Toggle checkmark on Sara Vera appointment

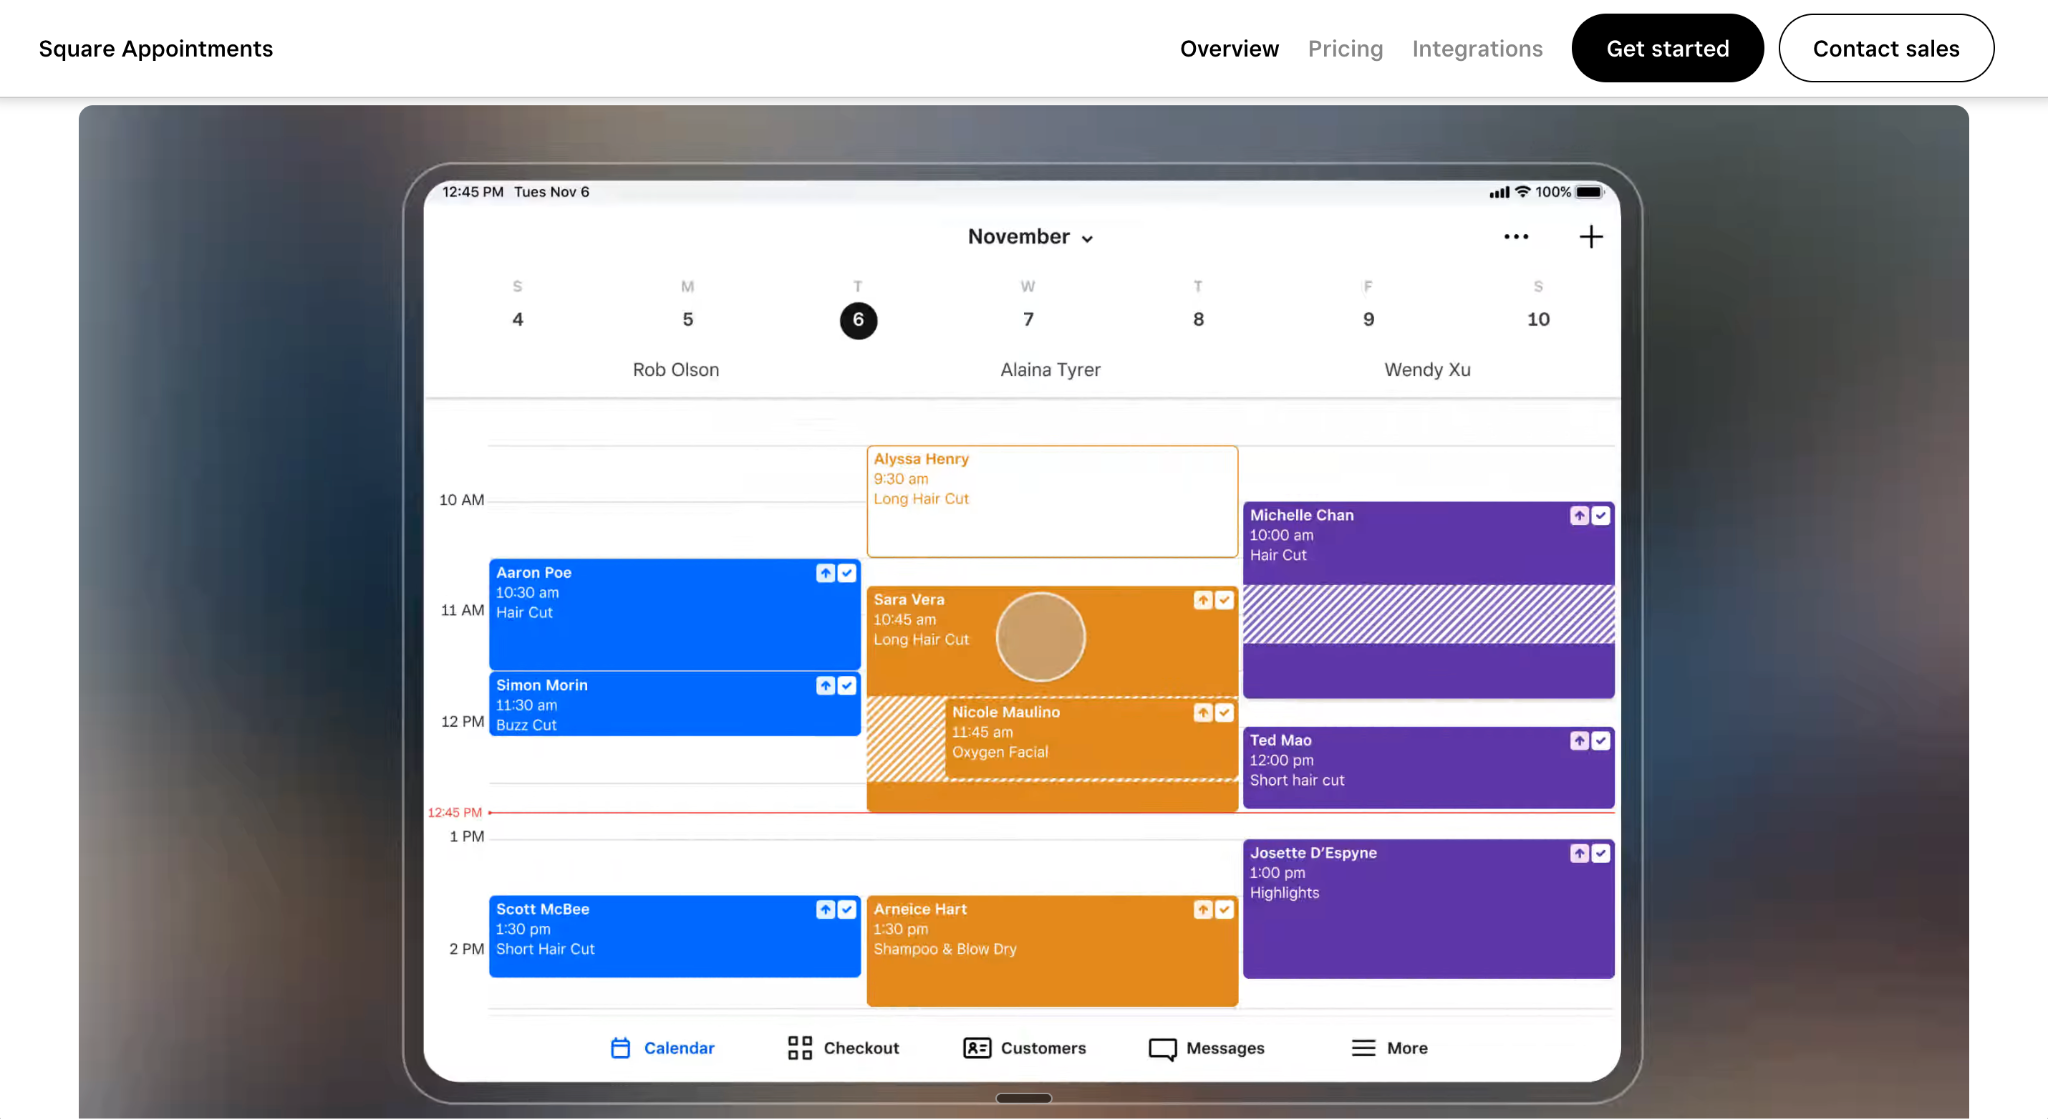coord(1225,600)
